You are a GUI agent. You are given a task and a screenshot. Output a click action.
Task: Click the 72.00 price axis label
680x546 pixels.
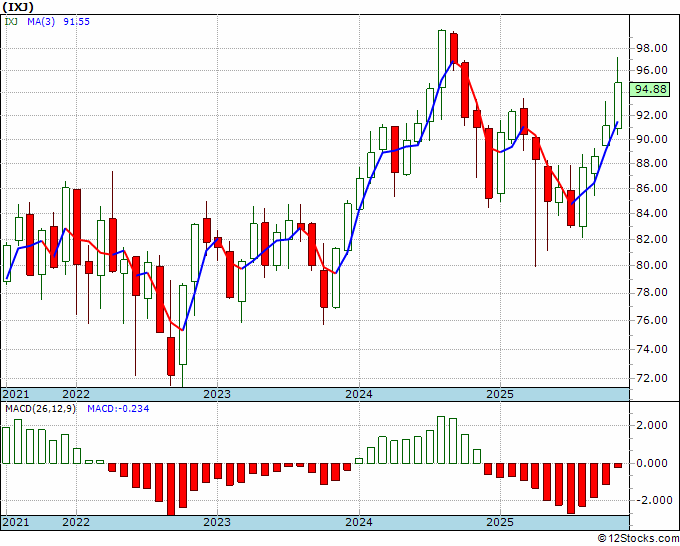[651, 378]
